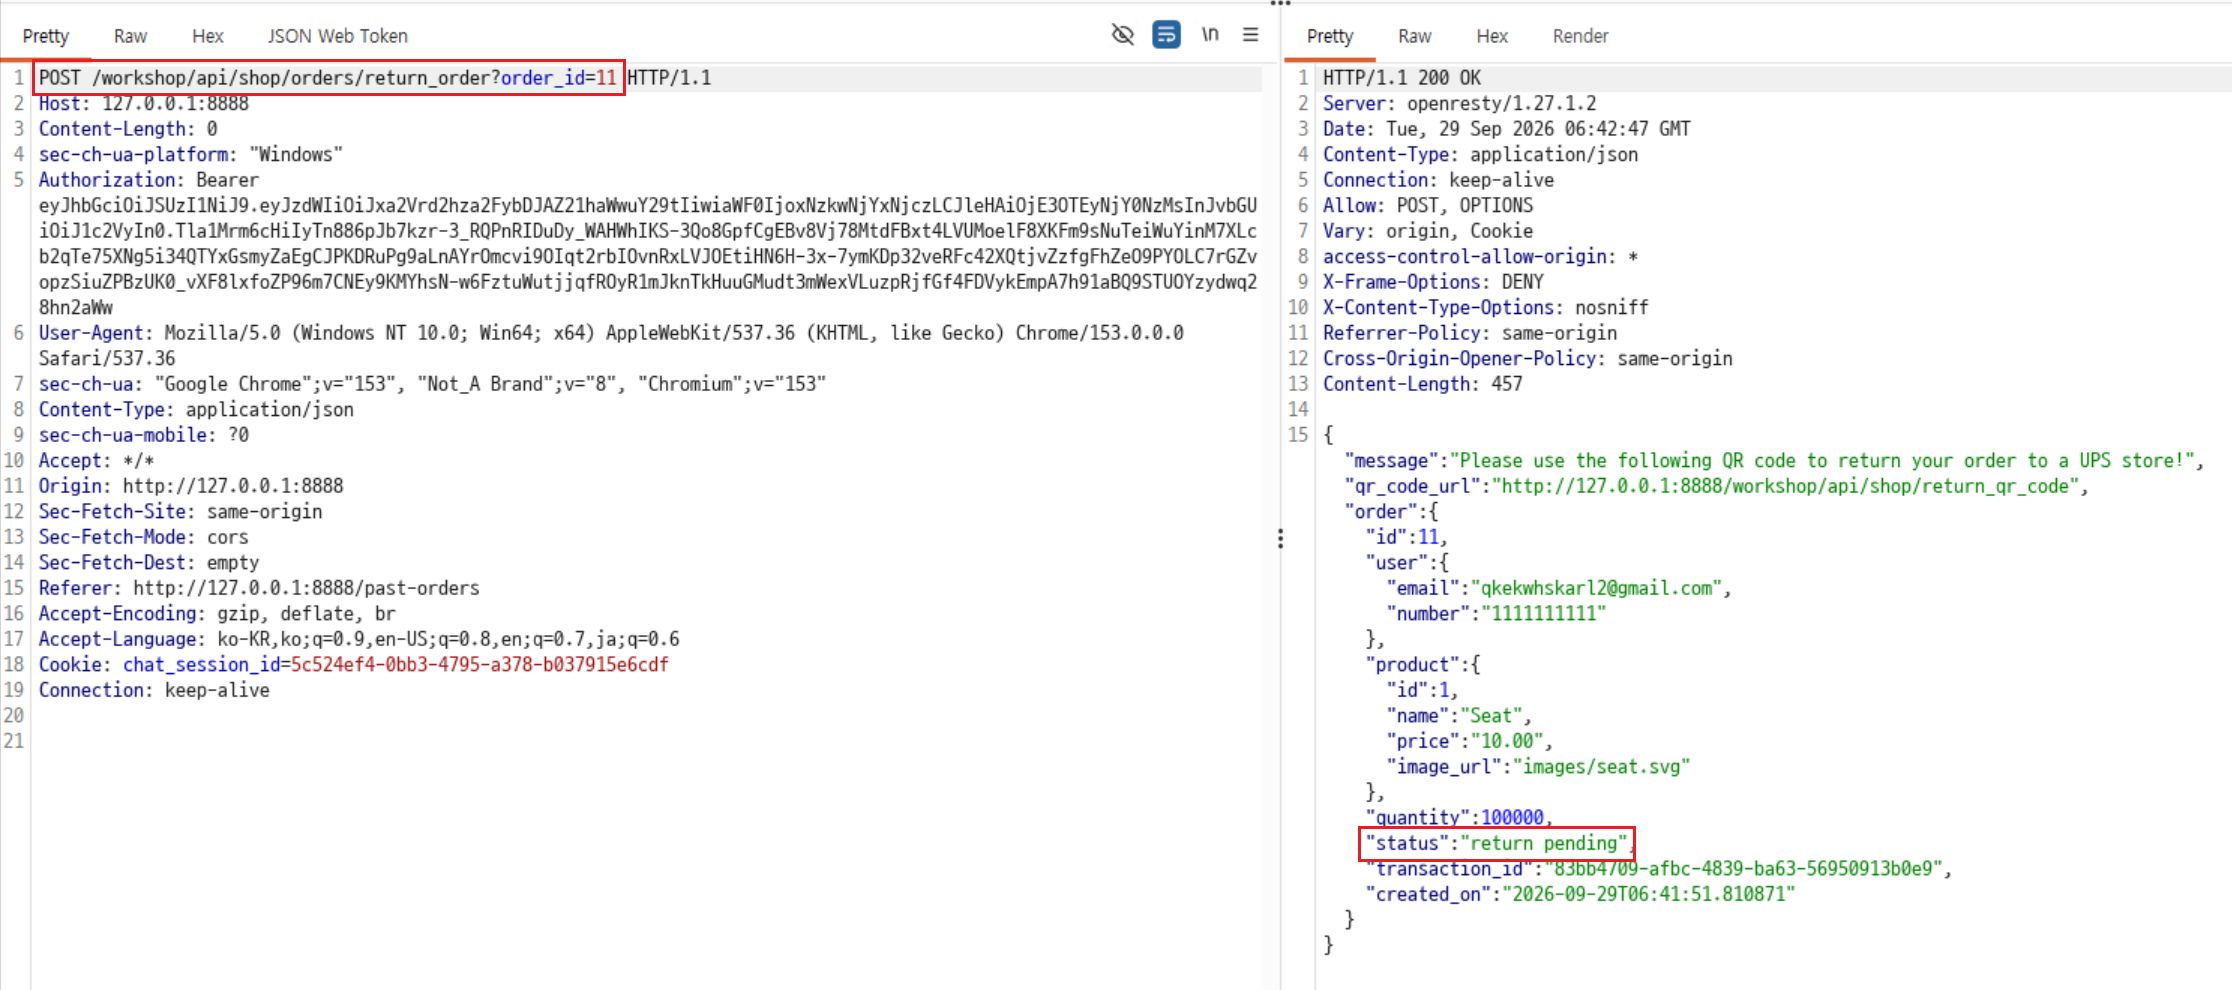Click the qr_code_url link in response
This screenshot has width=2232, height=990.
1785,486
